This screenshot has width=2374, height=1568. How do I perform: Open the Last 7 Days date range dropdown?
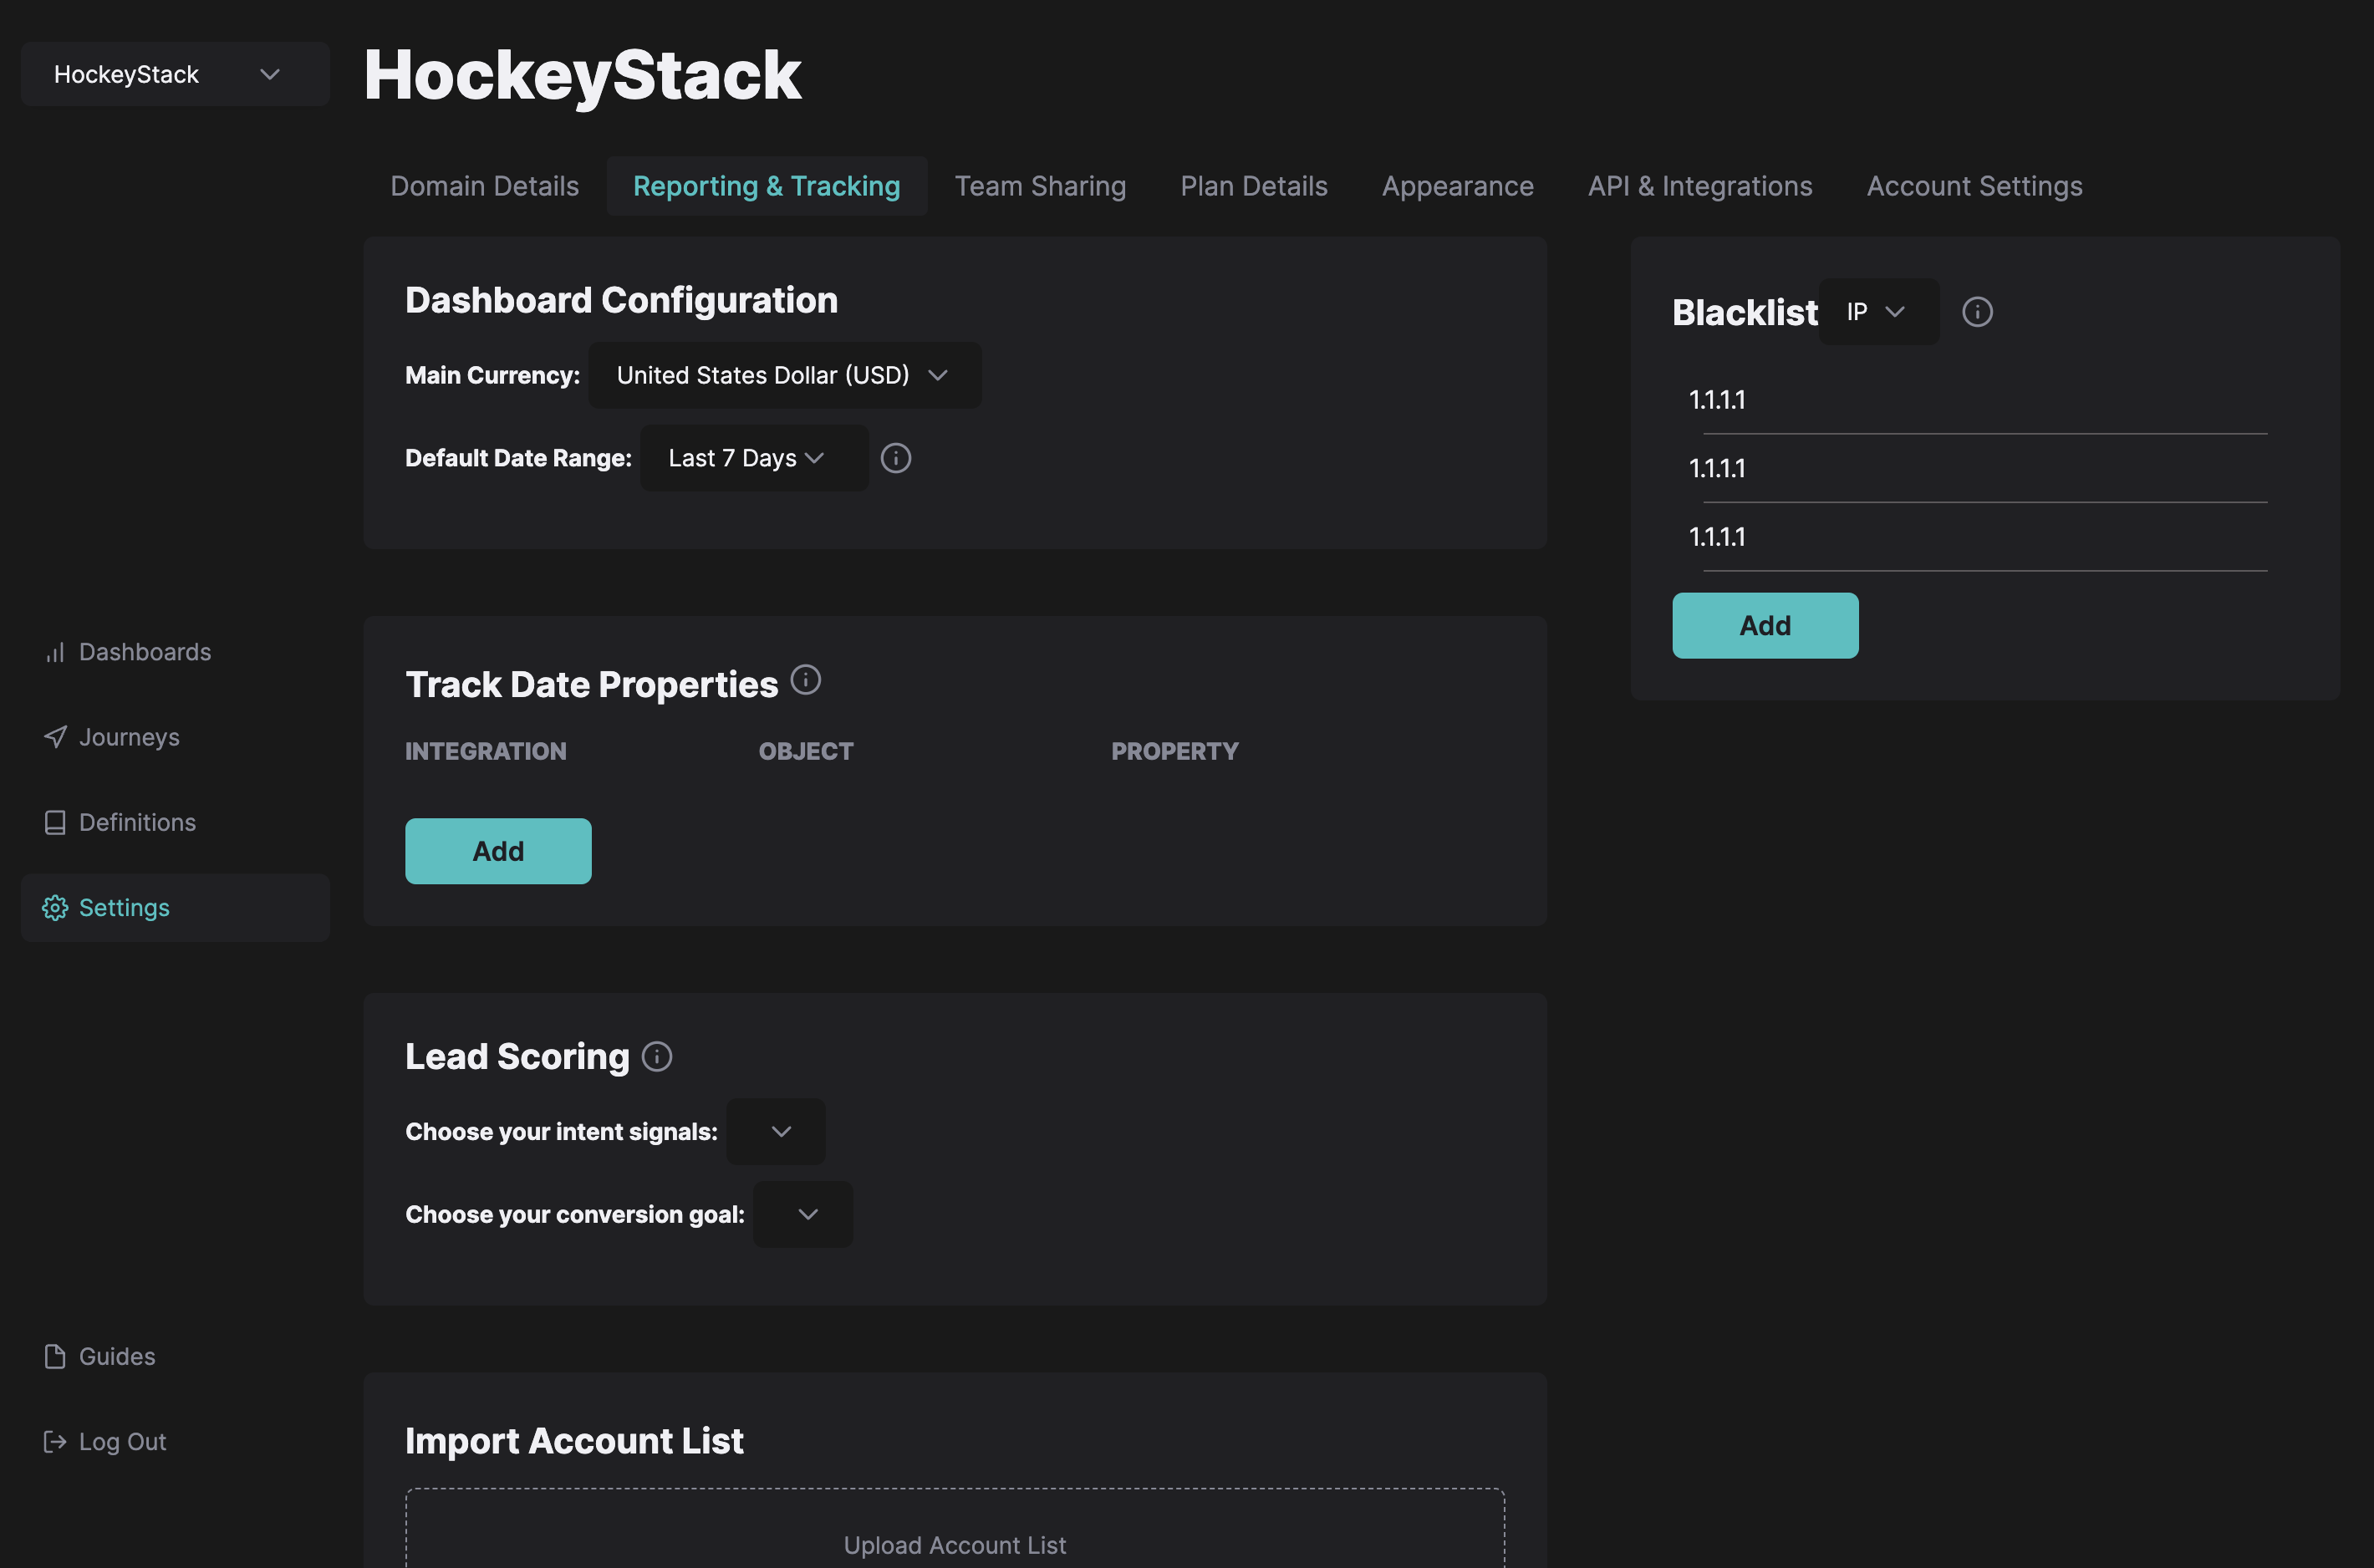pos(754,458)
